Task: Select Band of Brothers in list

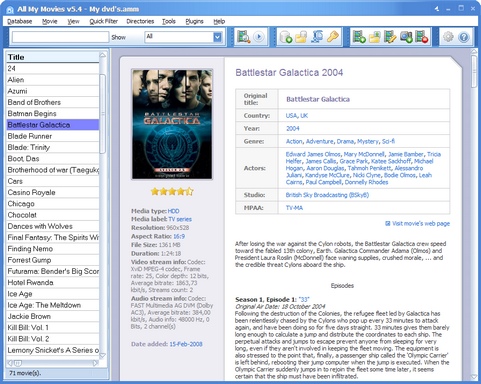Action: pyautogui.click(x=53, y=102)
